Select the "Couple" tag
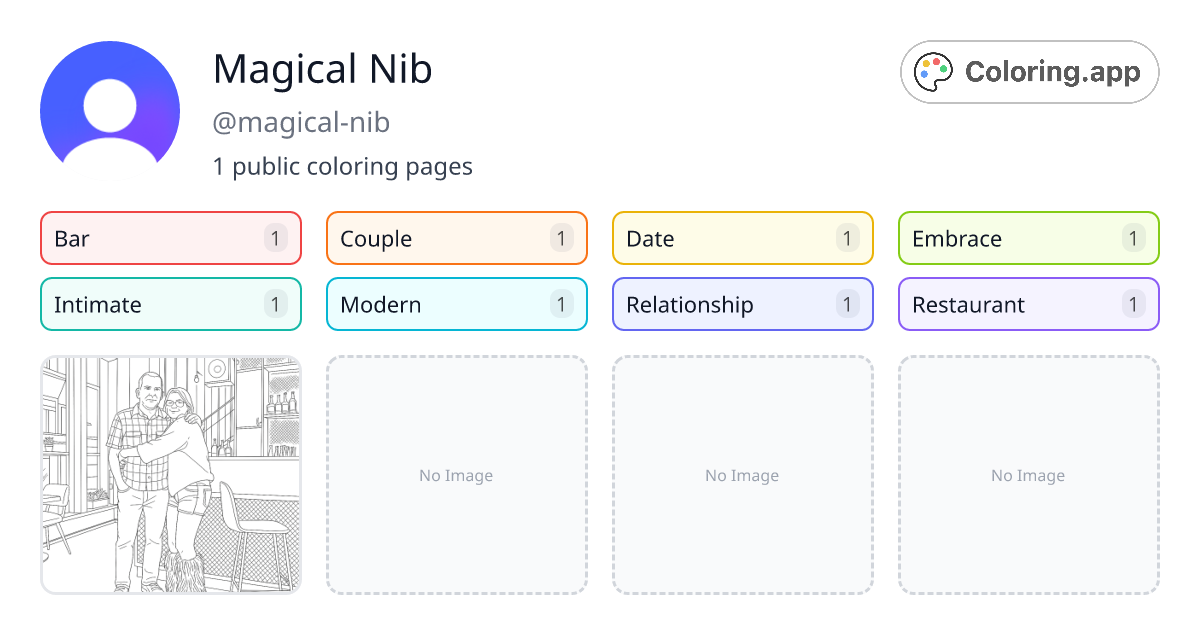Screen dimensions: 1200x630 tap(456, 238)
